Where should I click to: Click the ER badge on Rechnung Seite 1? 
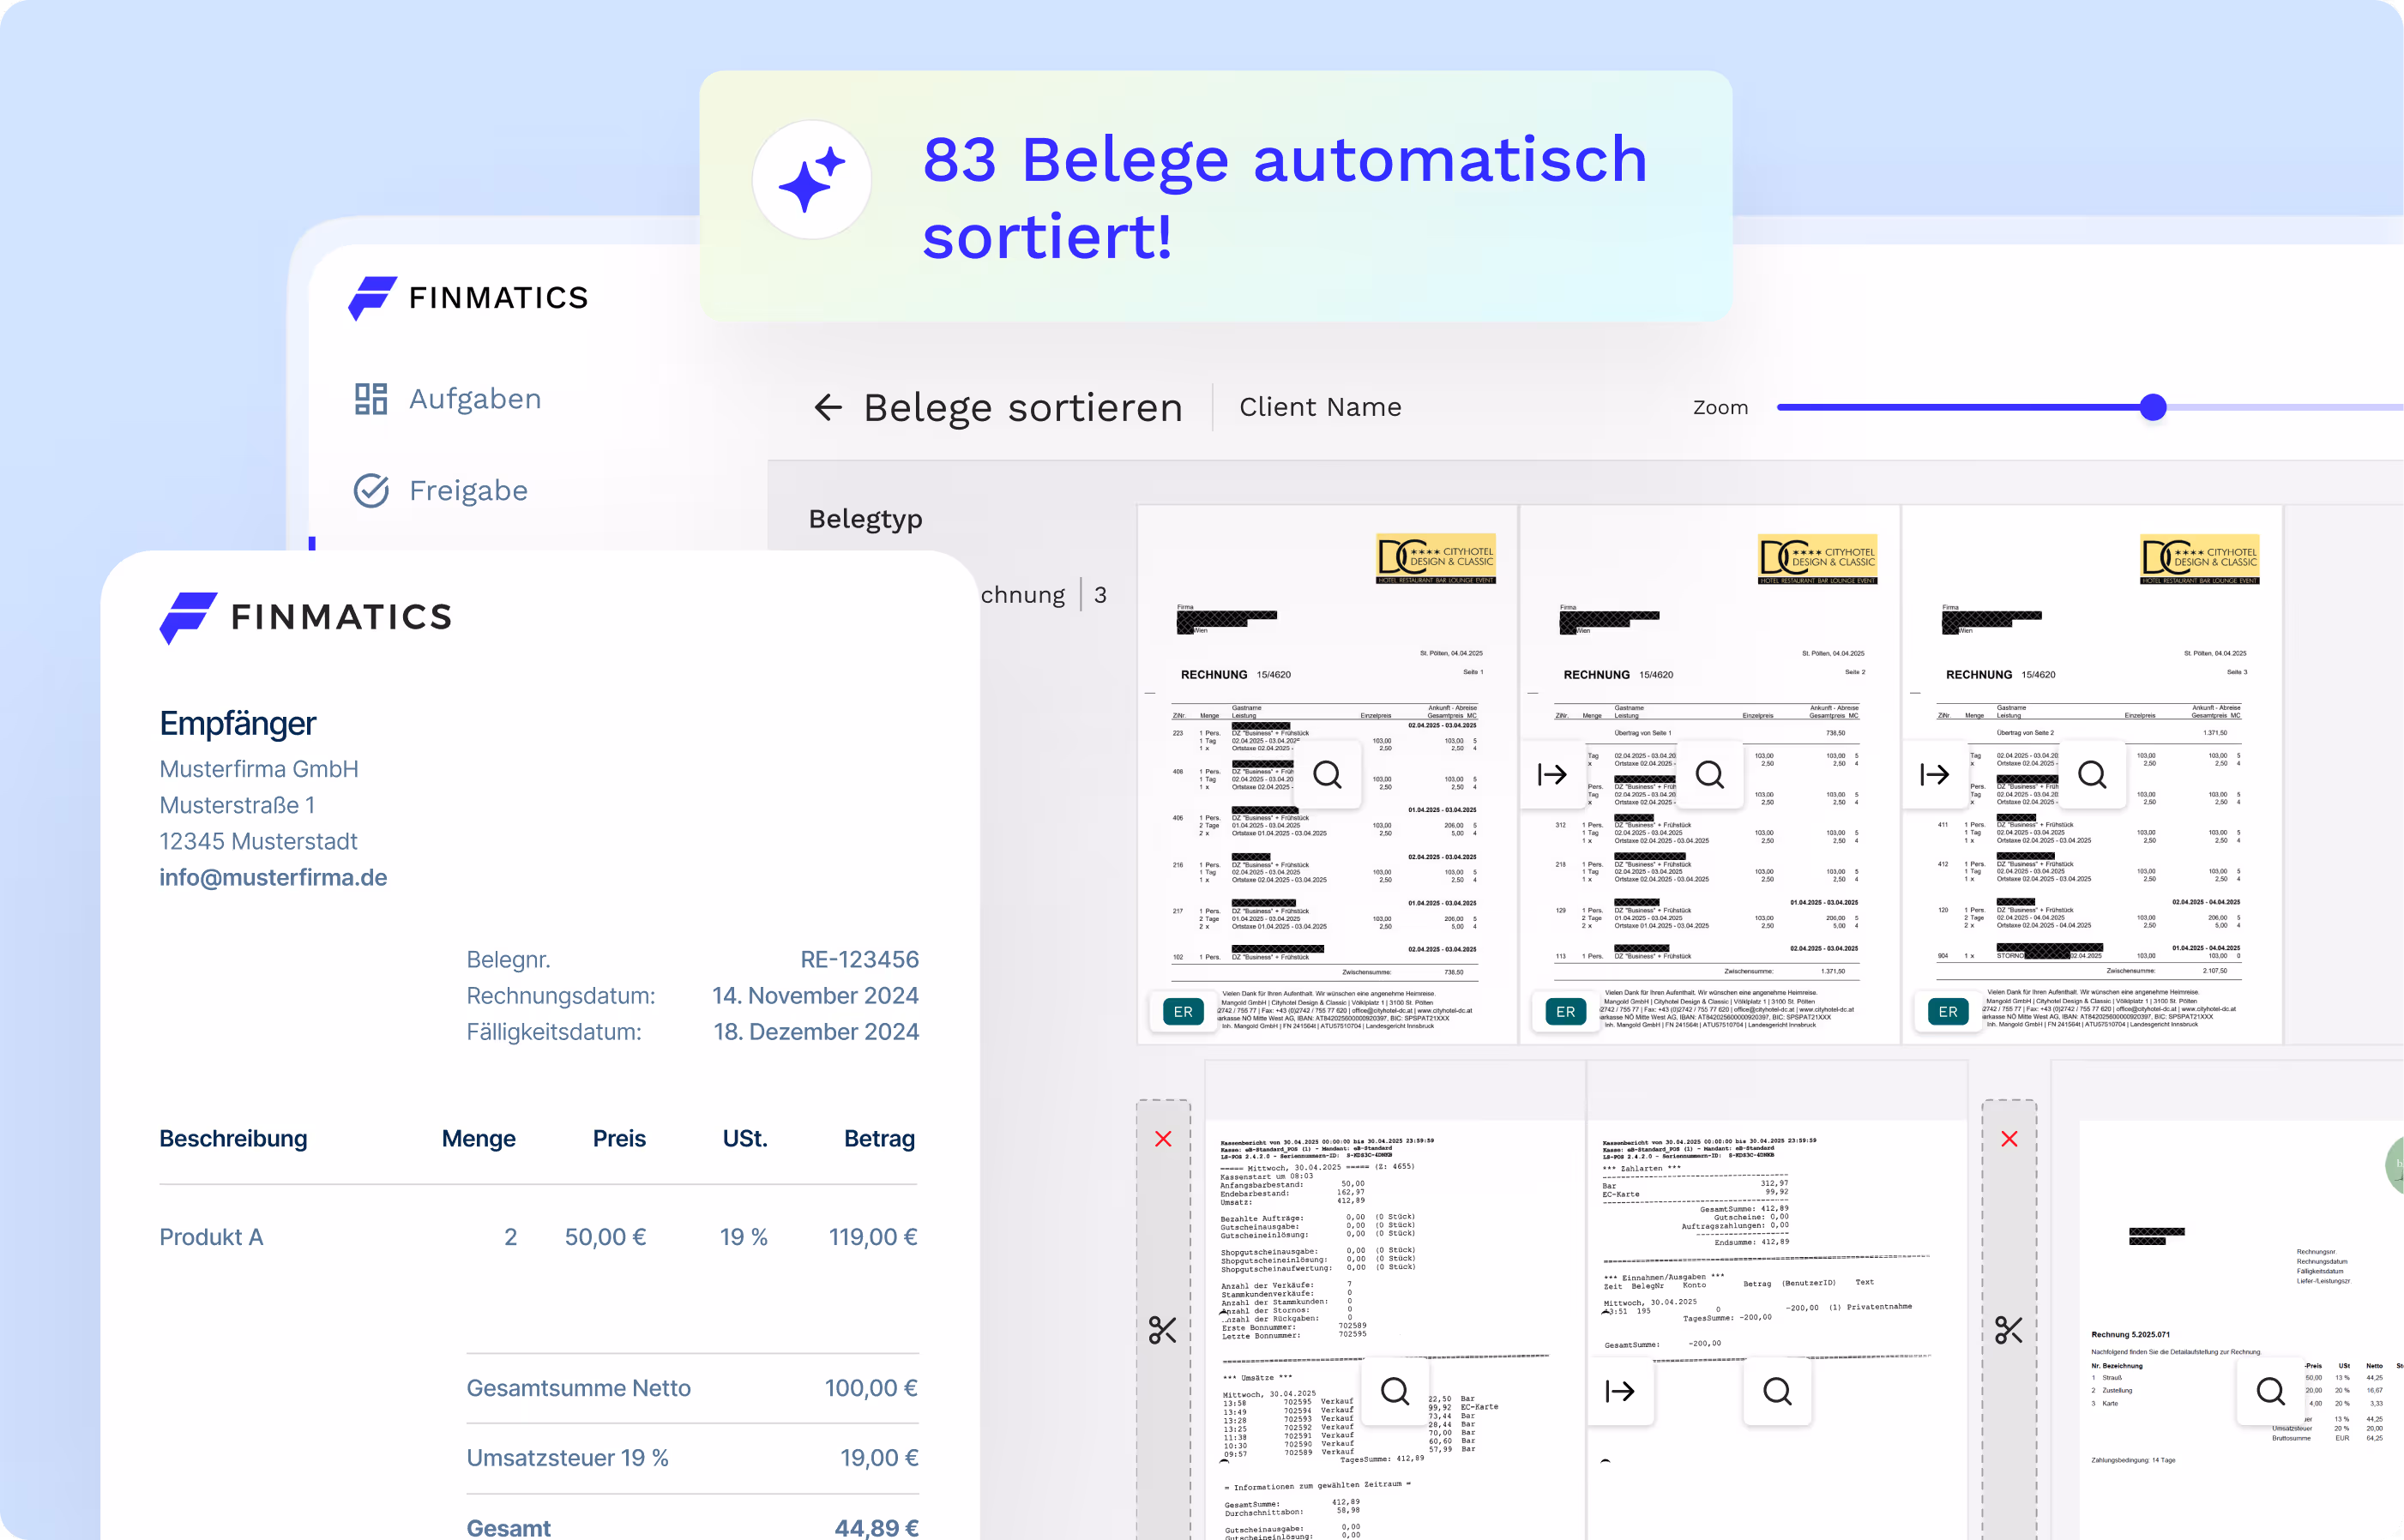(x=1183, y=1012)
